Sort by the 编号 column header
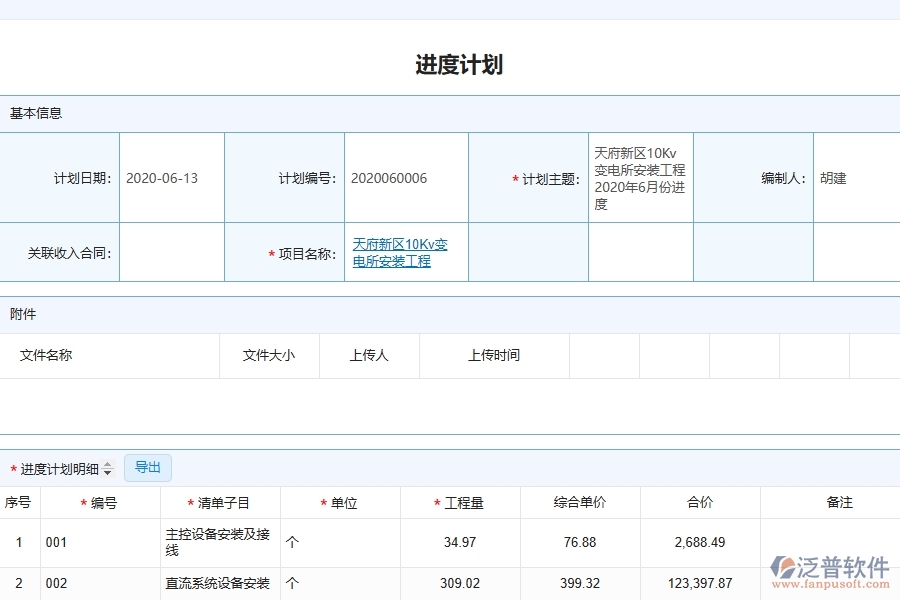 (96, 502)
